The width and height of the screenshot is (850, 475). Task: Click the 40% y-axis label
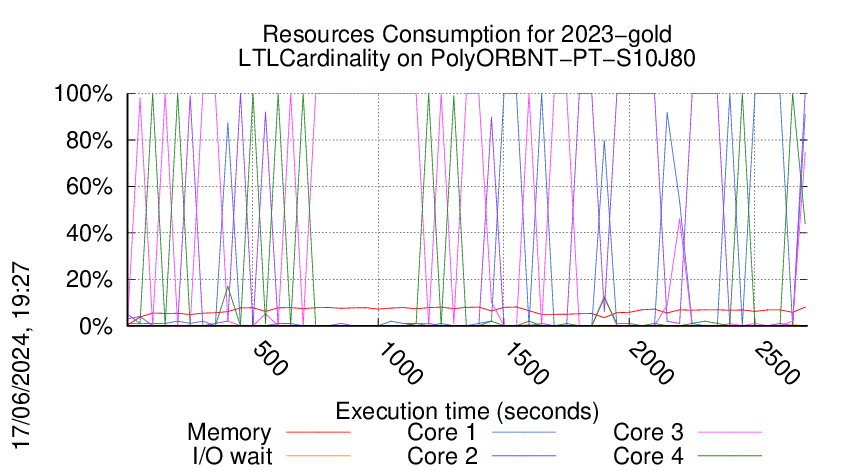89,234
